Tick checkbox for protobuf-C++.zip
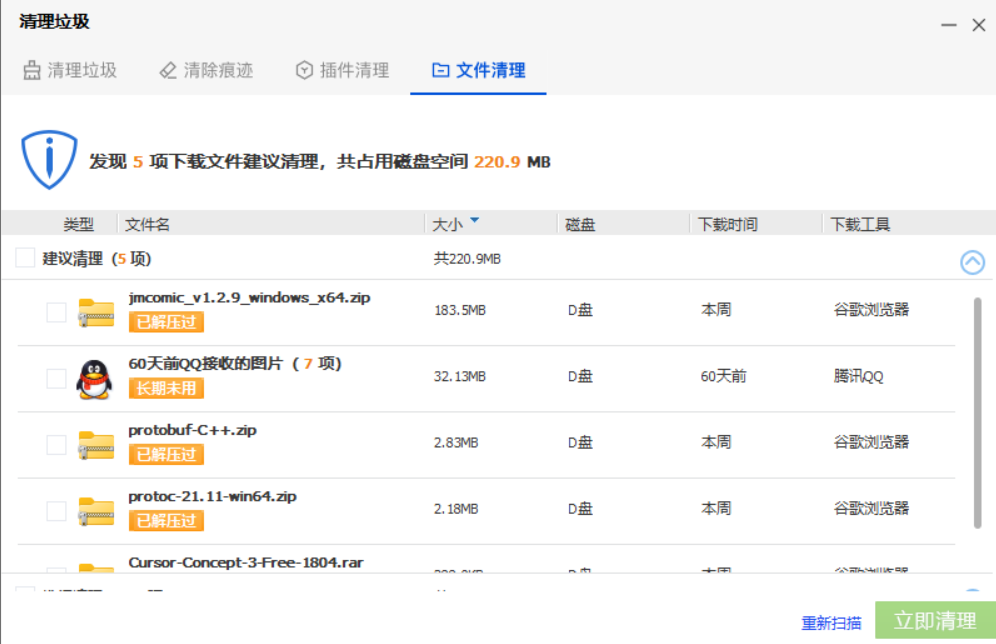Screen dimensions: 996x644 click(x=57, y=445)
